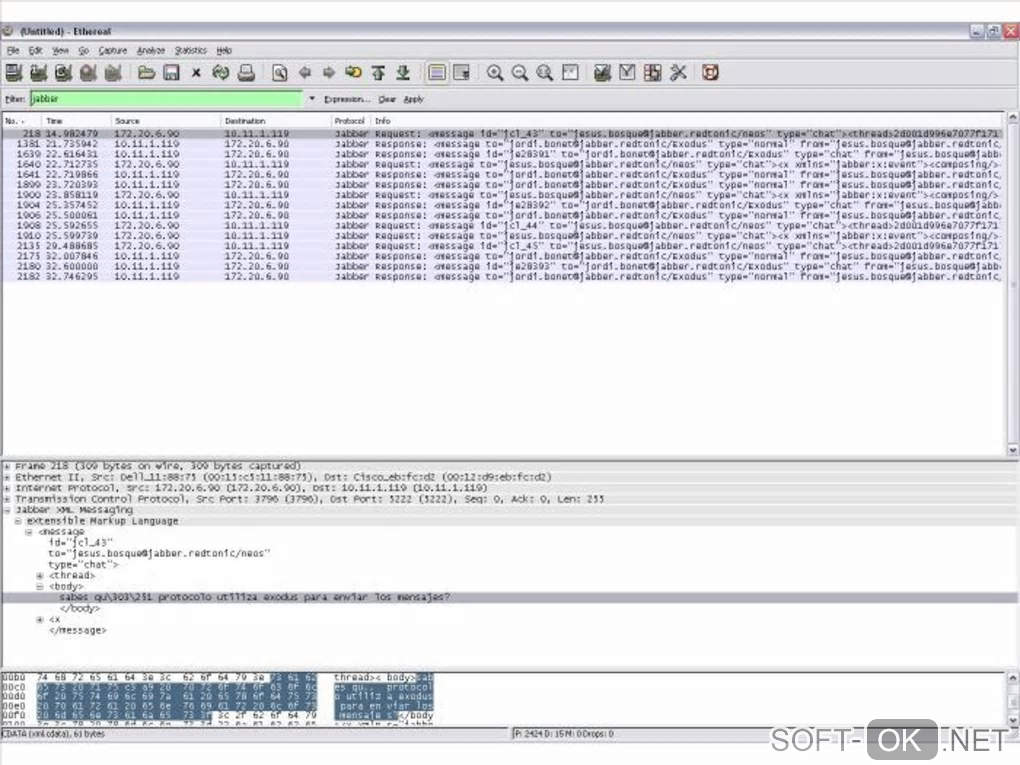Open a capture file with folder icon
This screenshot has height=765, width=1020.
(146, 73)
